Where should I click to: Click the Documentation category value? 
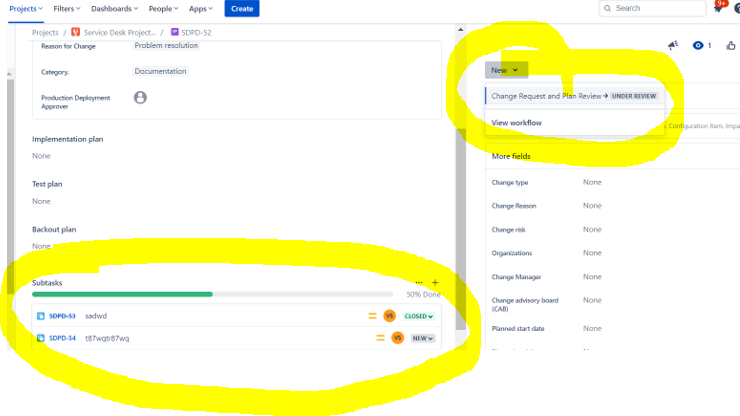[160, 71]
